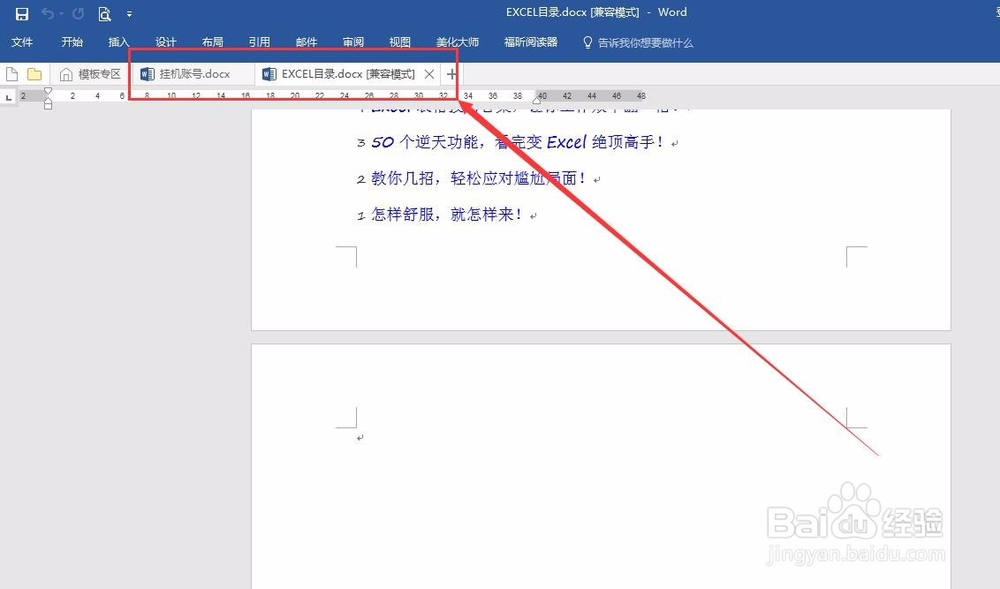Screen dimensions: 1000x589
Task: Switch to the 开始 ribbon tab
Action: tap(72, 42)
